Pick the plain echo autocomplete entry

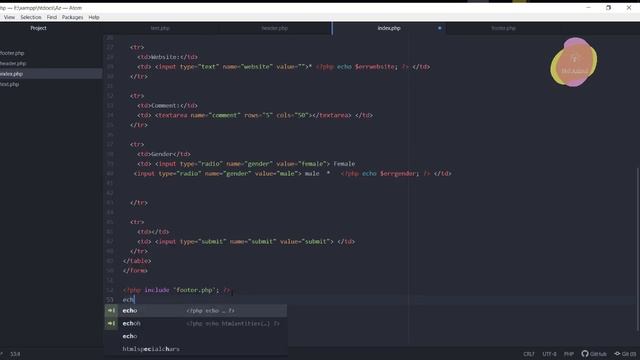pyautogui.click(x=196, y=336)
